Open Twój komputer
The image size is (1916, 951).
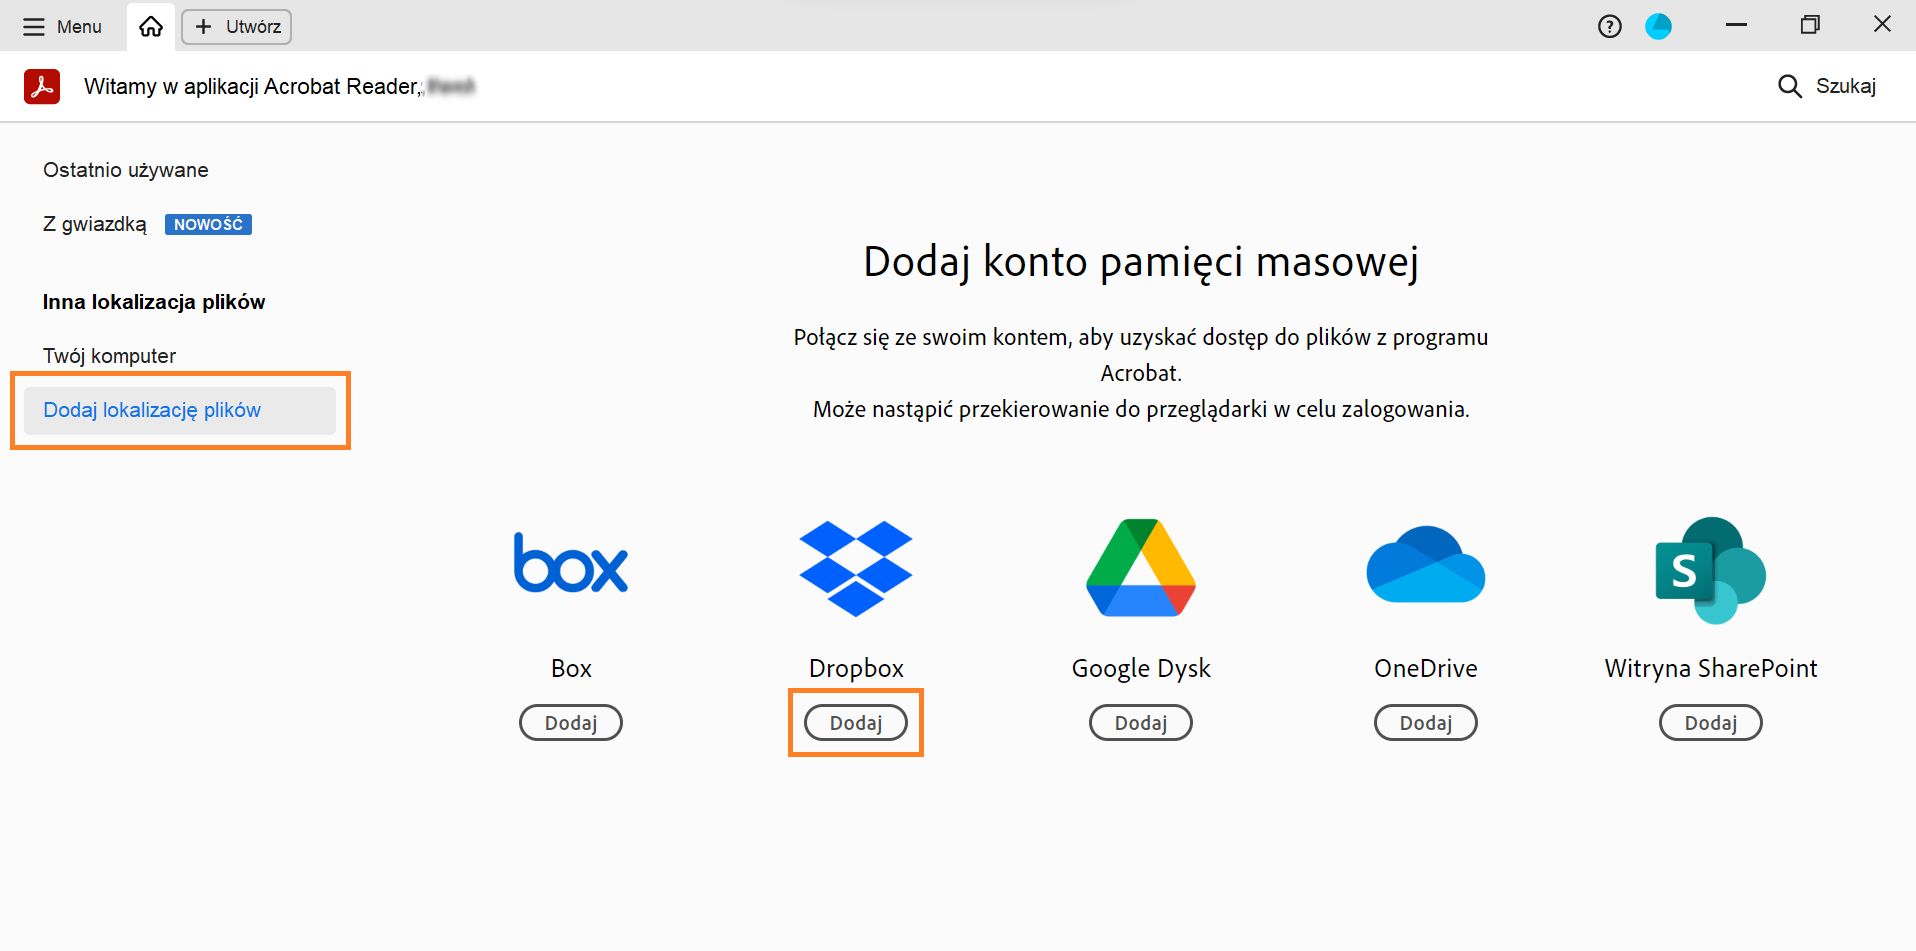click(x=109, y=355)
